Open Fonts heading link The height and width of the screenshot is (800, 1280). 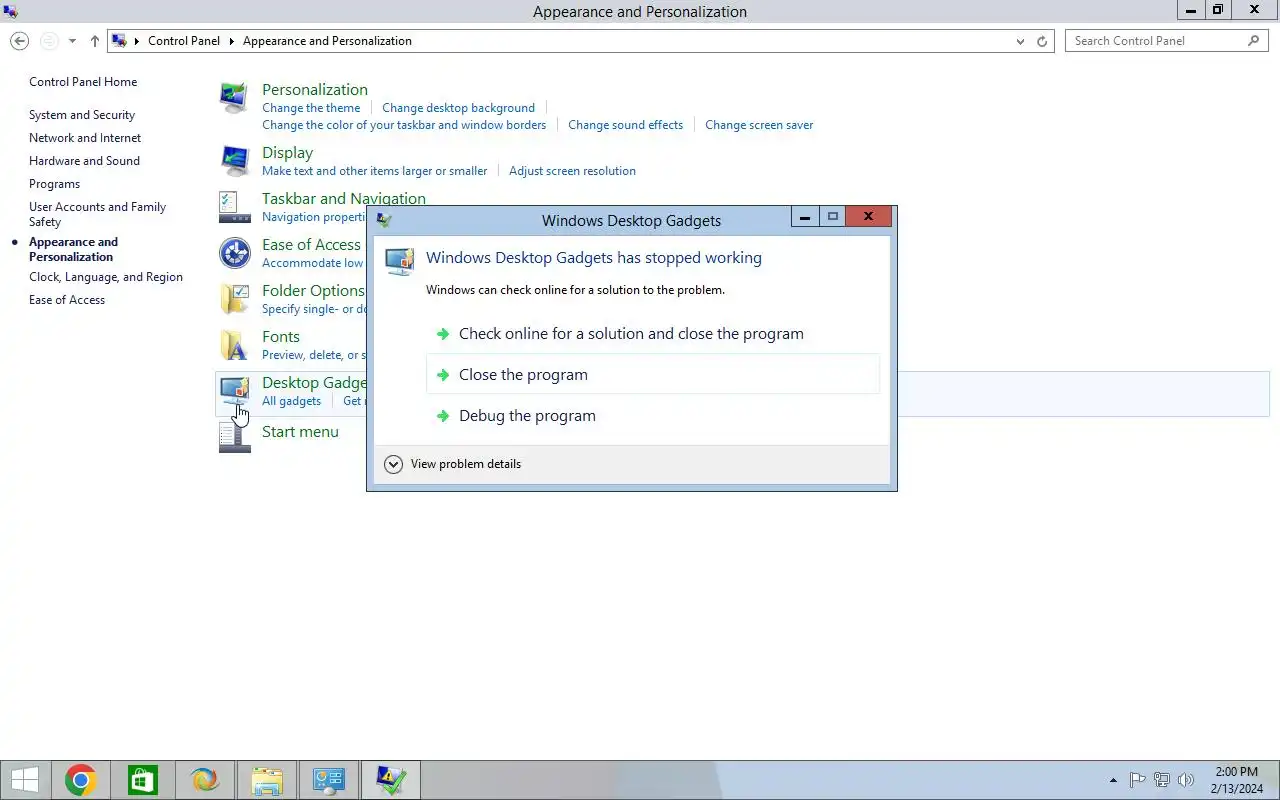click(x=281, y=337)
